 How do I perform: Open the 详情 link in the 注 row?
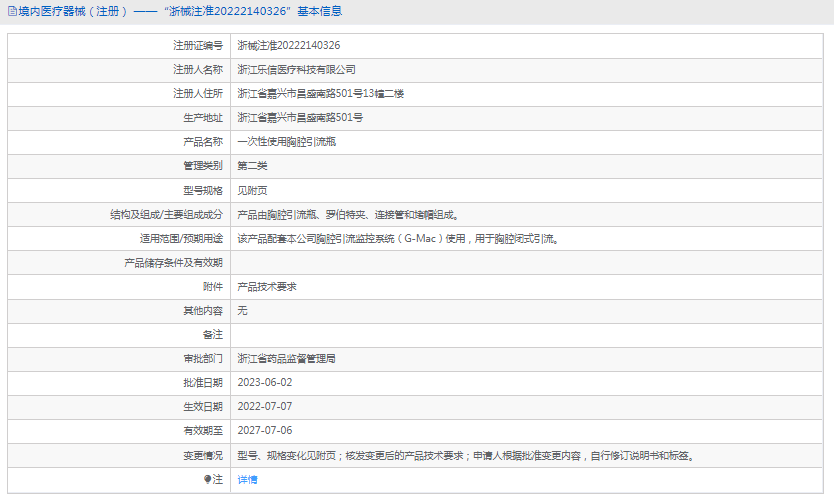coord(247,480)
